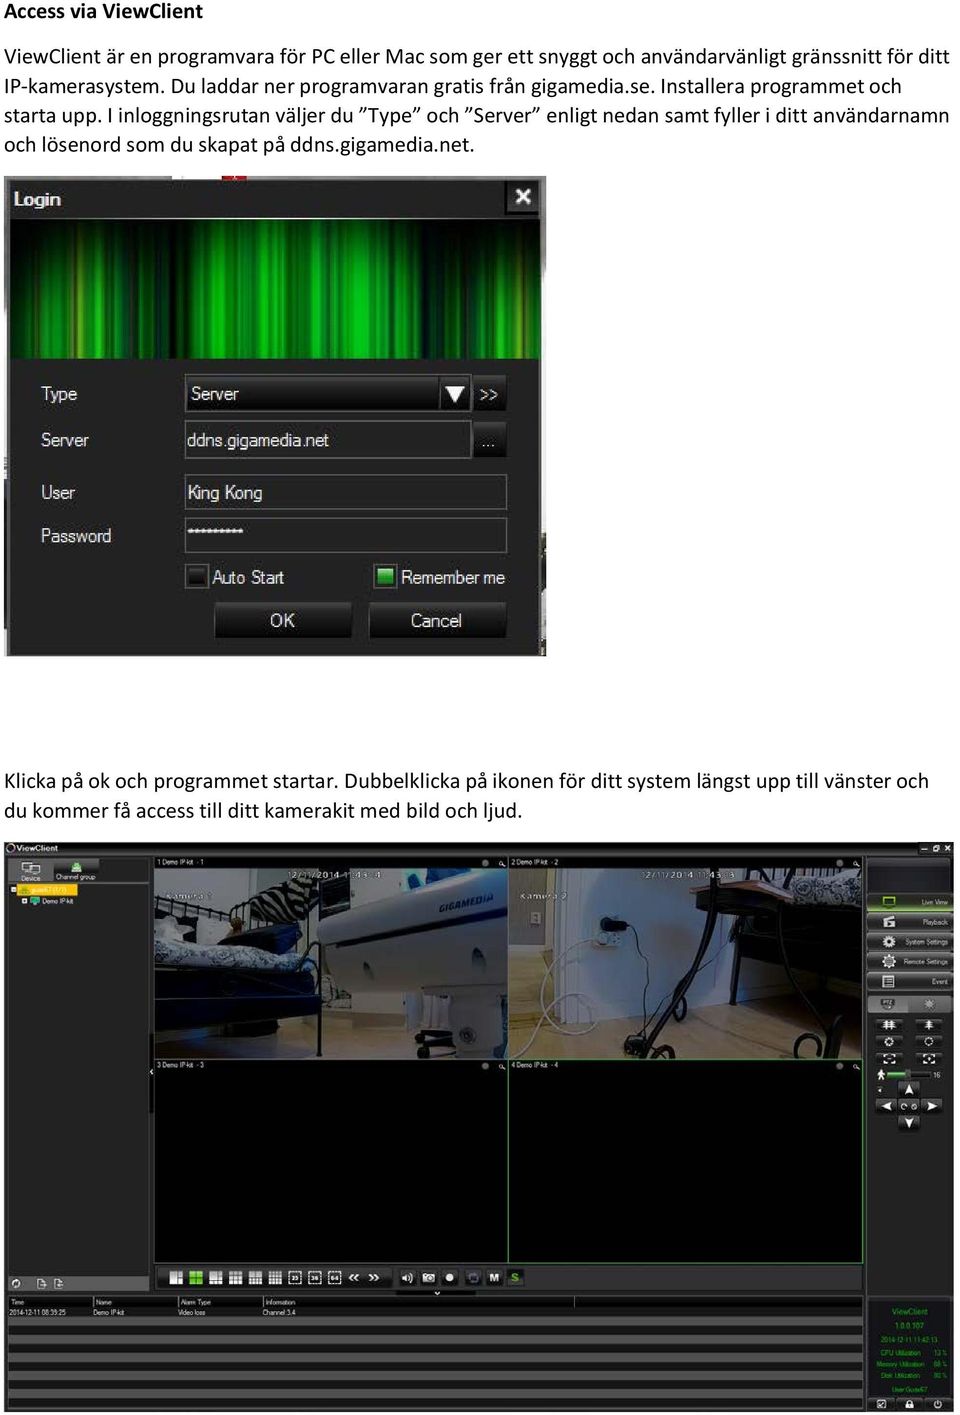The width and height of the screenshot is (960, 1415).
Task: Click the zoom in PTZ lens icon
Action: (928, 1025)
